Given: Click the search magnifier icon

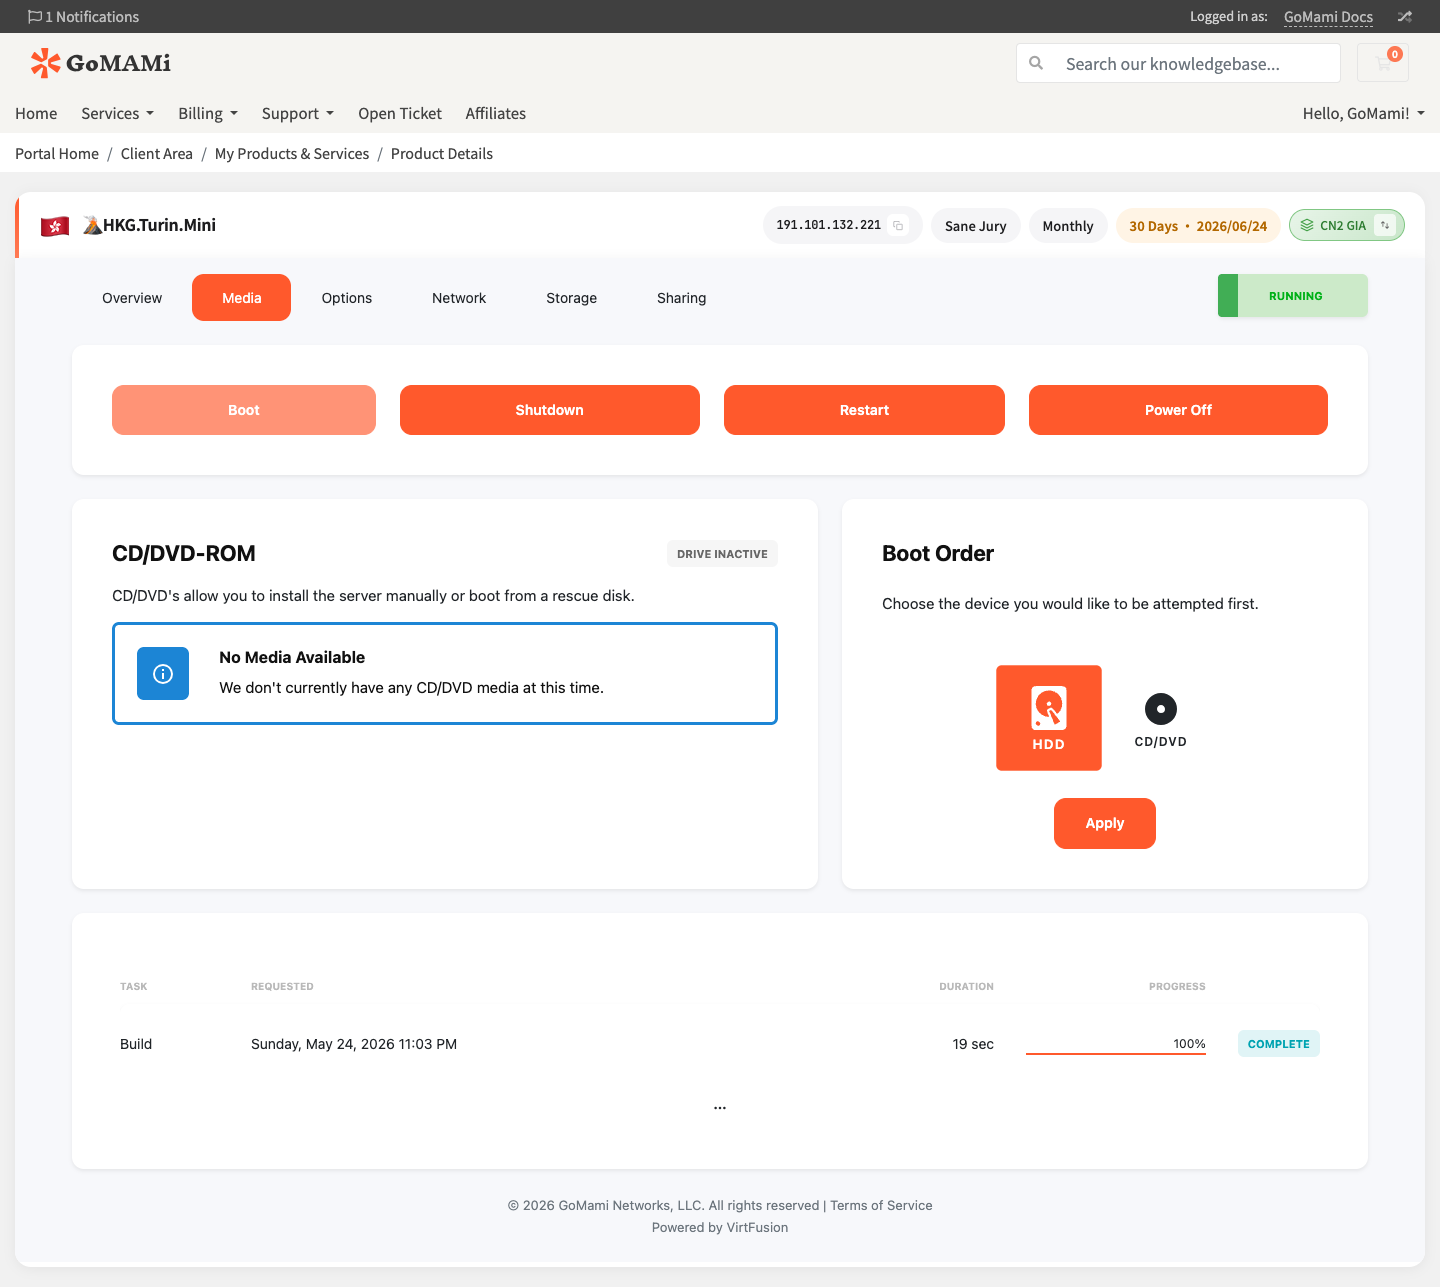Looking at the screenshot, I should 1037,63.
